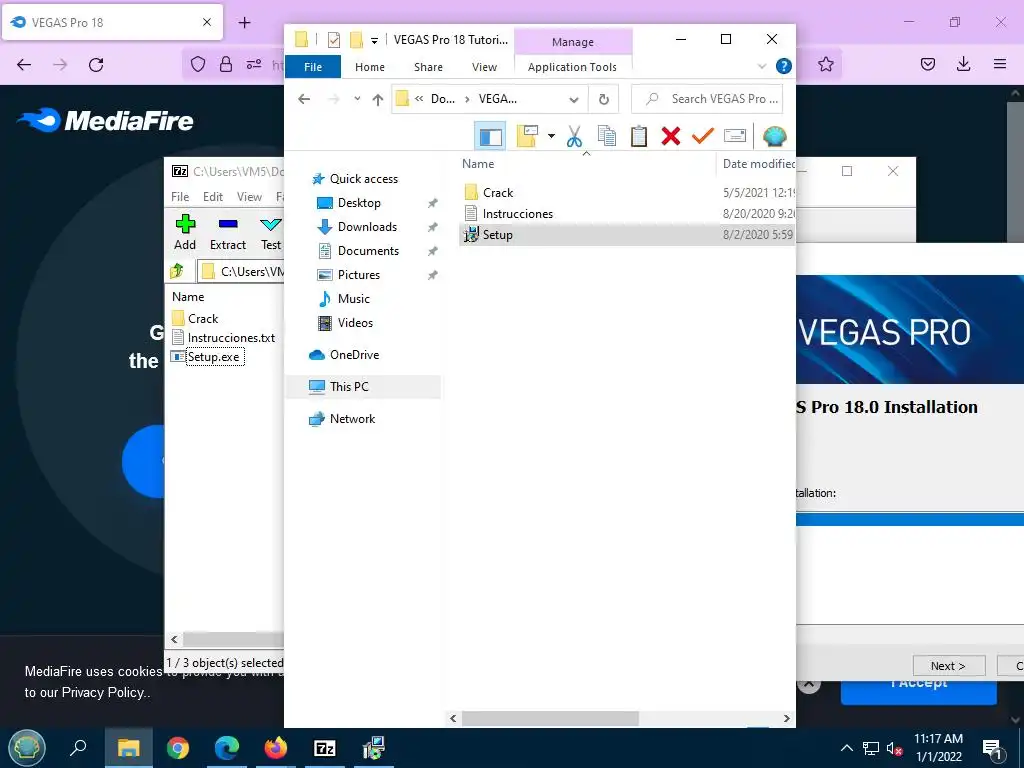Screen dimensions: 1024x768
Task: Bookmark page with Firefox star icon
Action: point(825,64)
